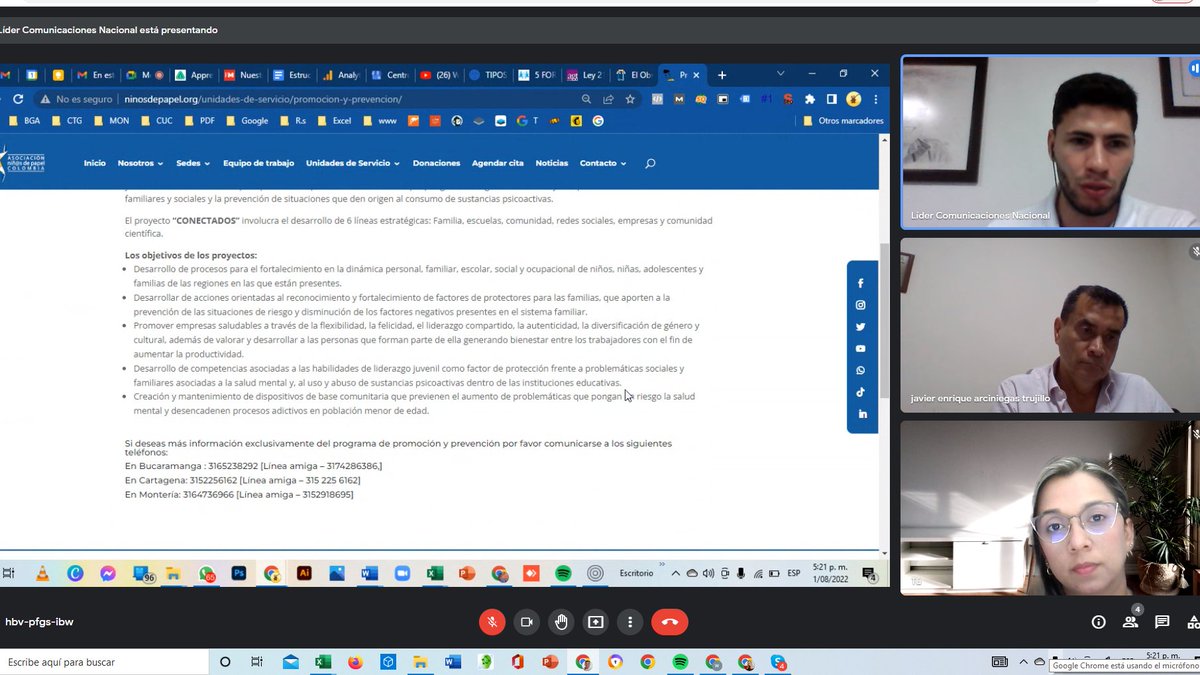Switch to the Analy browser tab
This screenshot has width=1200, height=675.
click(342, 75)
